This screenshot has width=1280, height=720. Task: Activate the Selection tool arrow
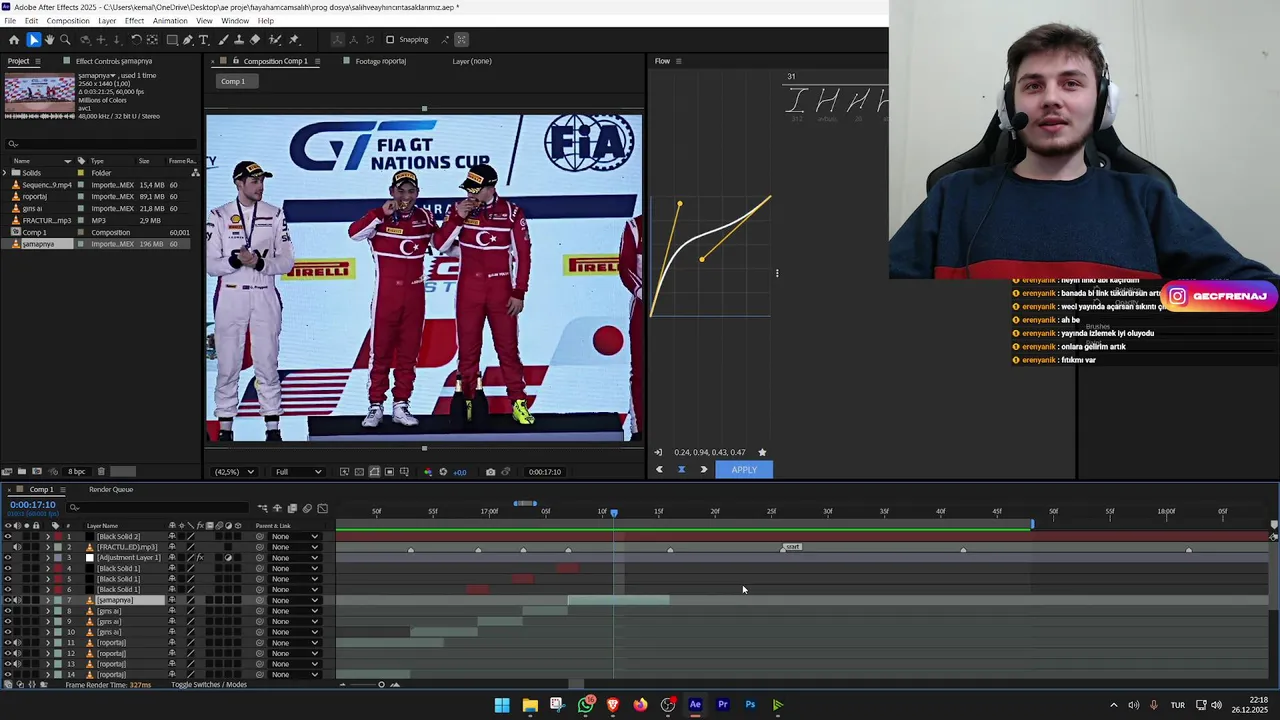point(33,40)
